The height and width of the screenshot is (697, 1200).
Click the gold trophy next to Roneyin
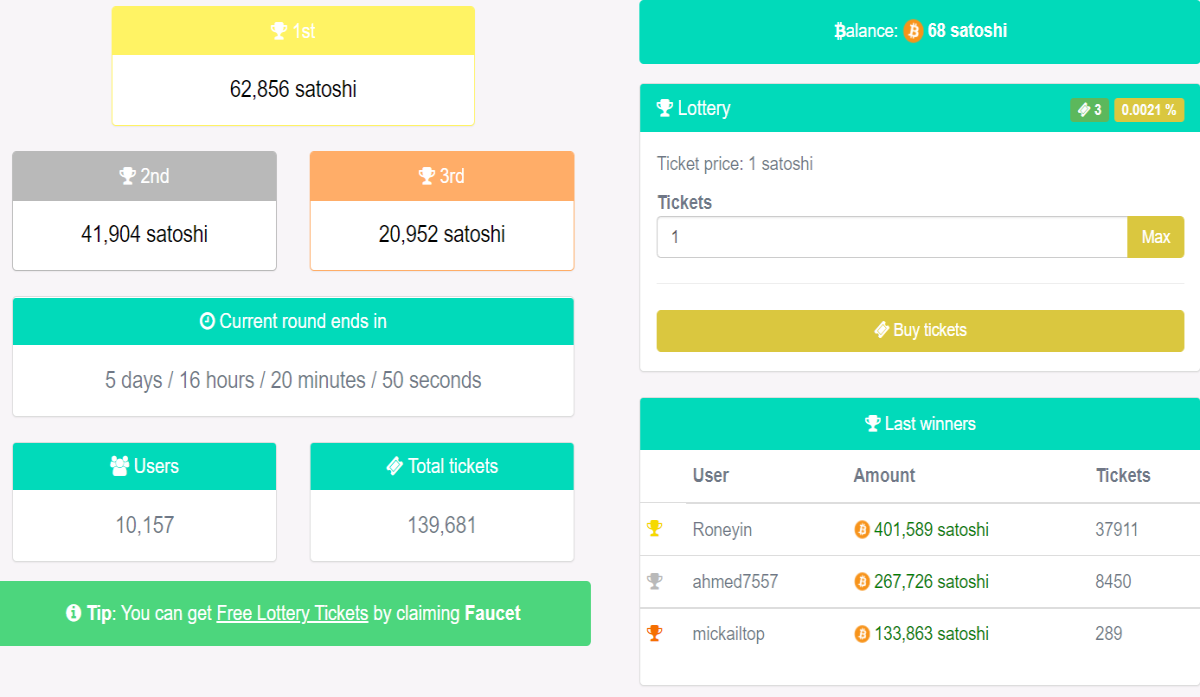(654, 528)
